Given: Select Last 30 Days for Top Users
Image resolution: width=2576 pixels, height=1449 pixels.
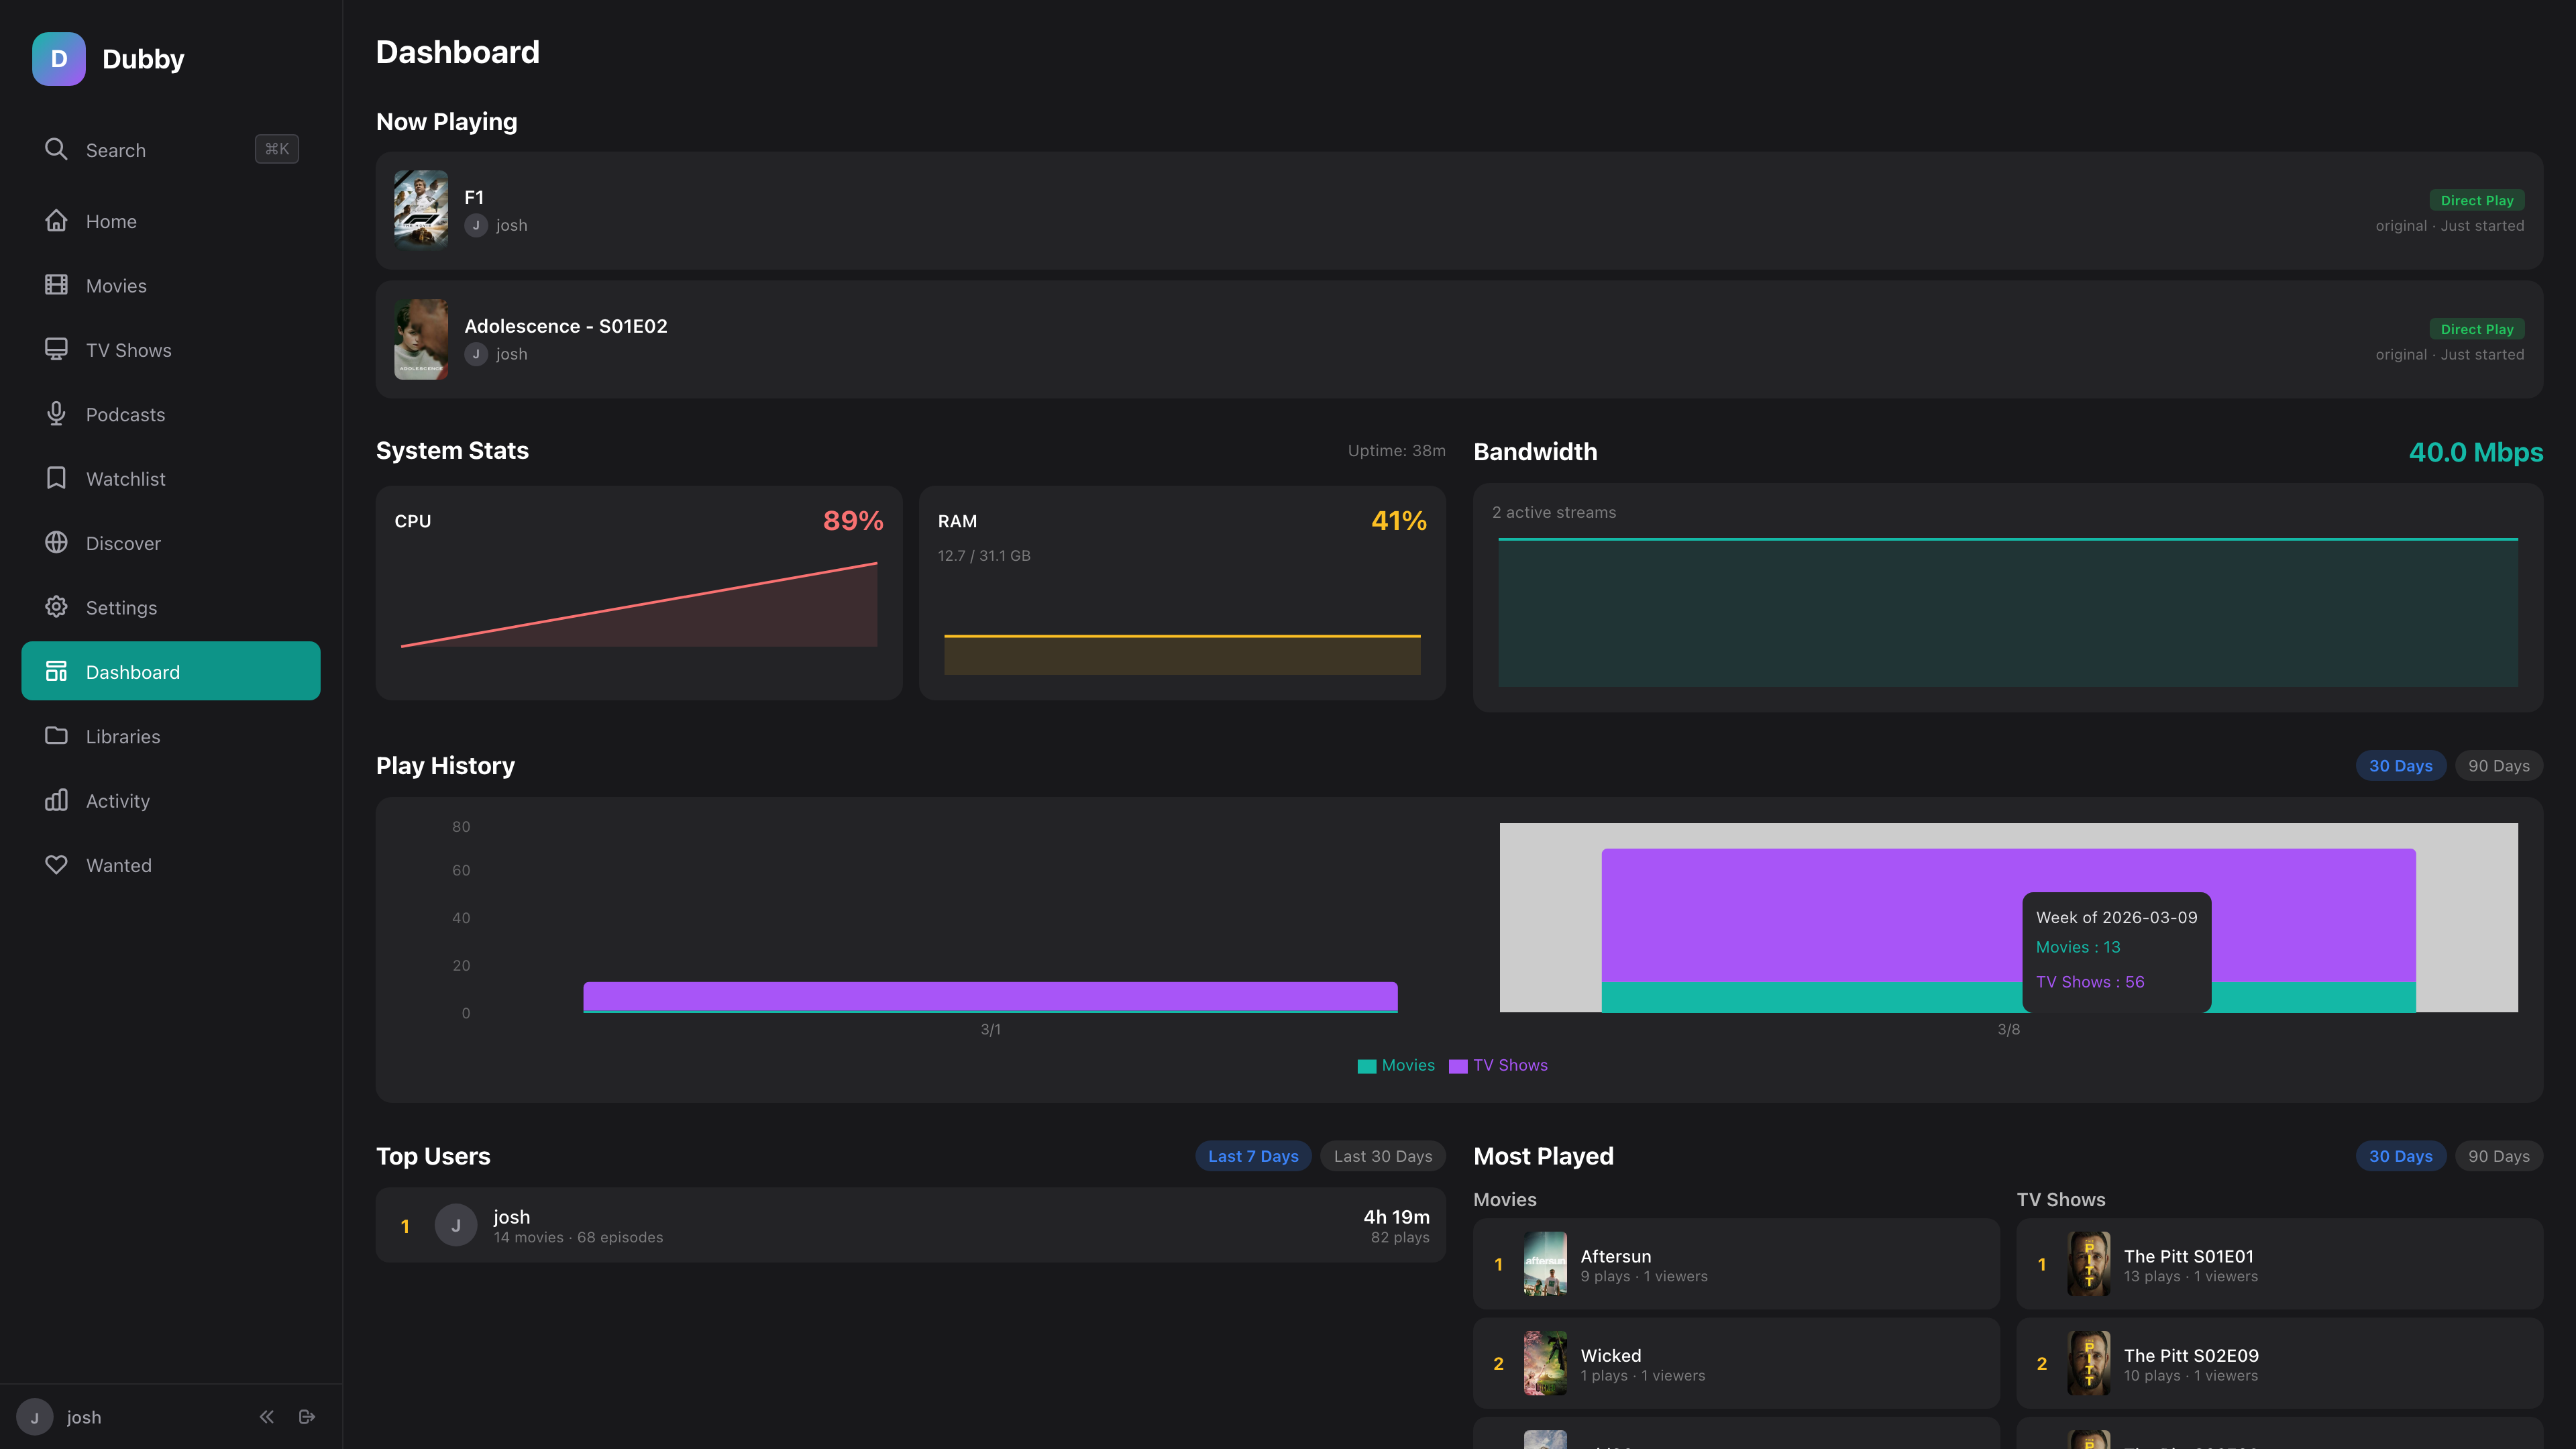Looking at the screenshot, I should coord(1383,1155).
